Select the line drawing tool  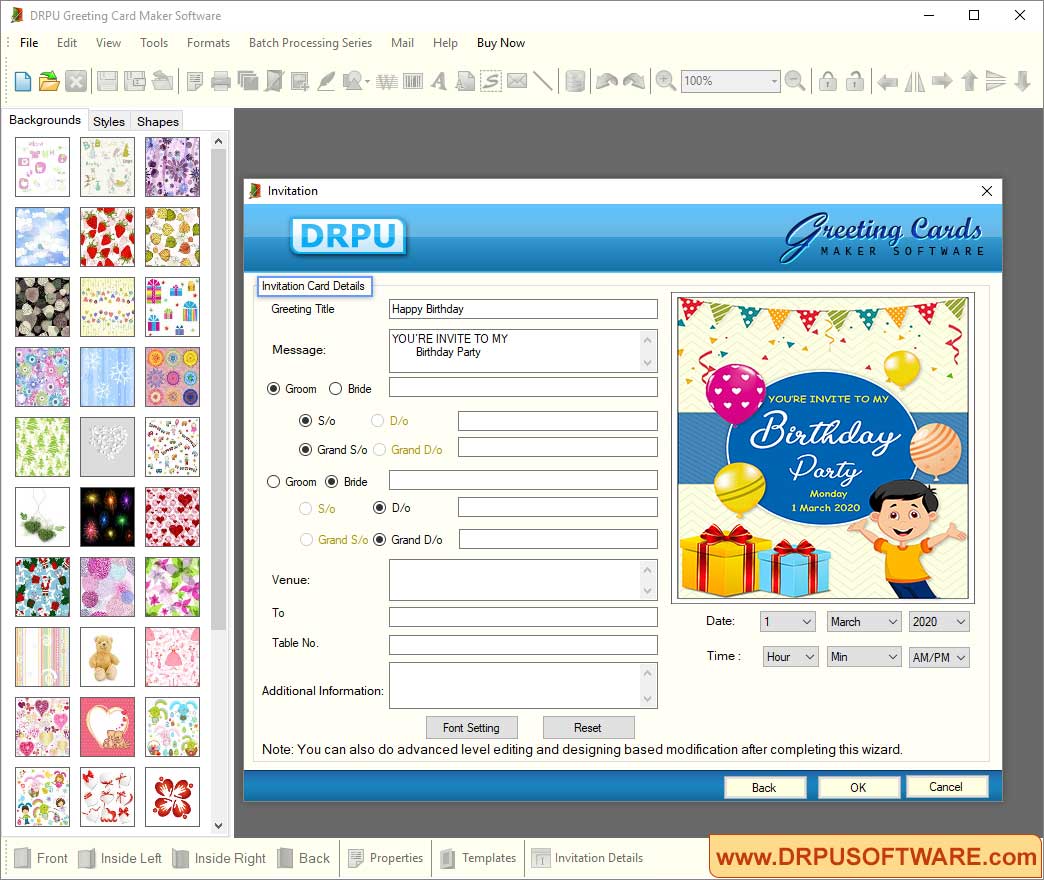tap(543, 81)
